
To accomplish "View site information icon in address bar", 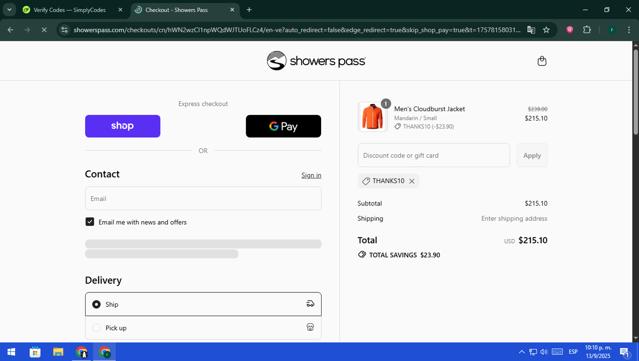I will 64,30.
